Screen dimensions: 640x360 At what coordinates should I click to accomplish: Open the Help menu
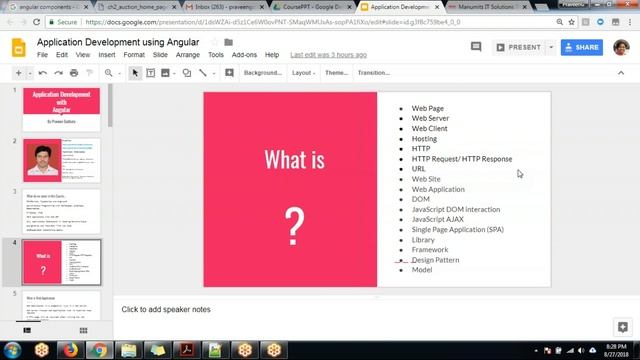point(272,55)
